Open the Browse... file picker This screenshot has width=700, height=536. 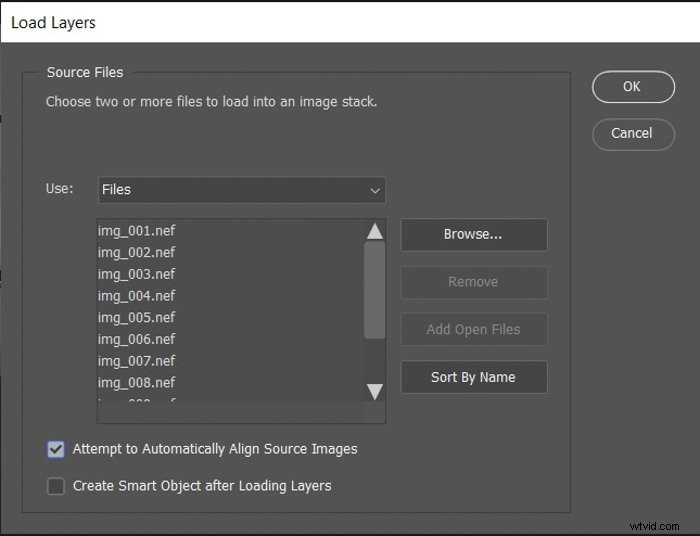point(474,235)
